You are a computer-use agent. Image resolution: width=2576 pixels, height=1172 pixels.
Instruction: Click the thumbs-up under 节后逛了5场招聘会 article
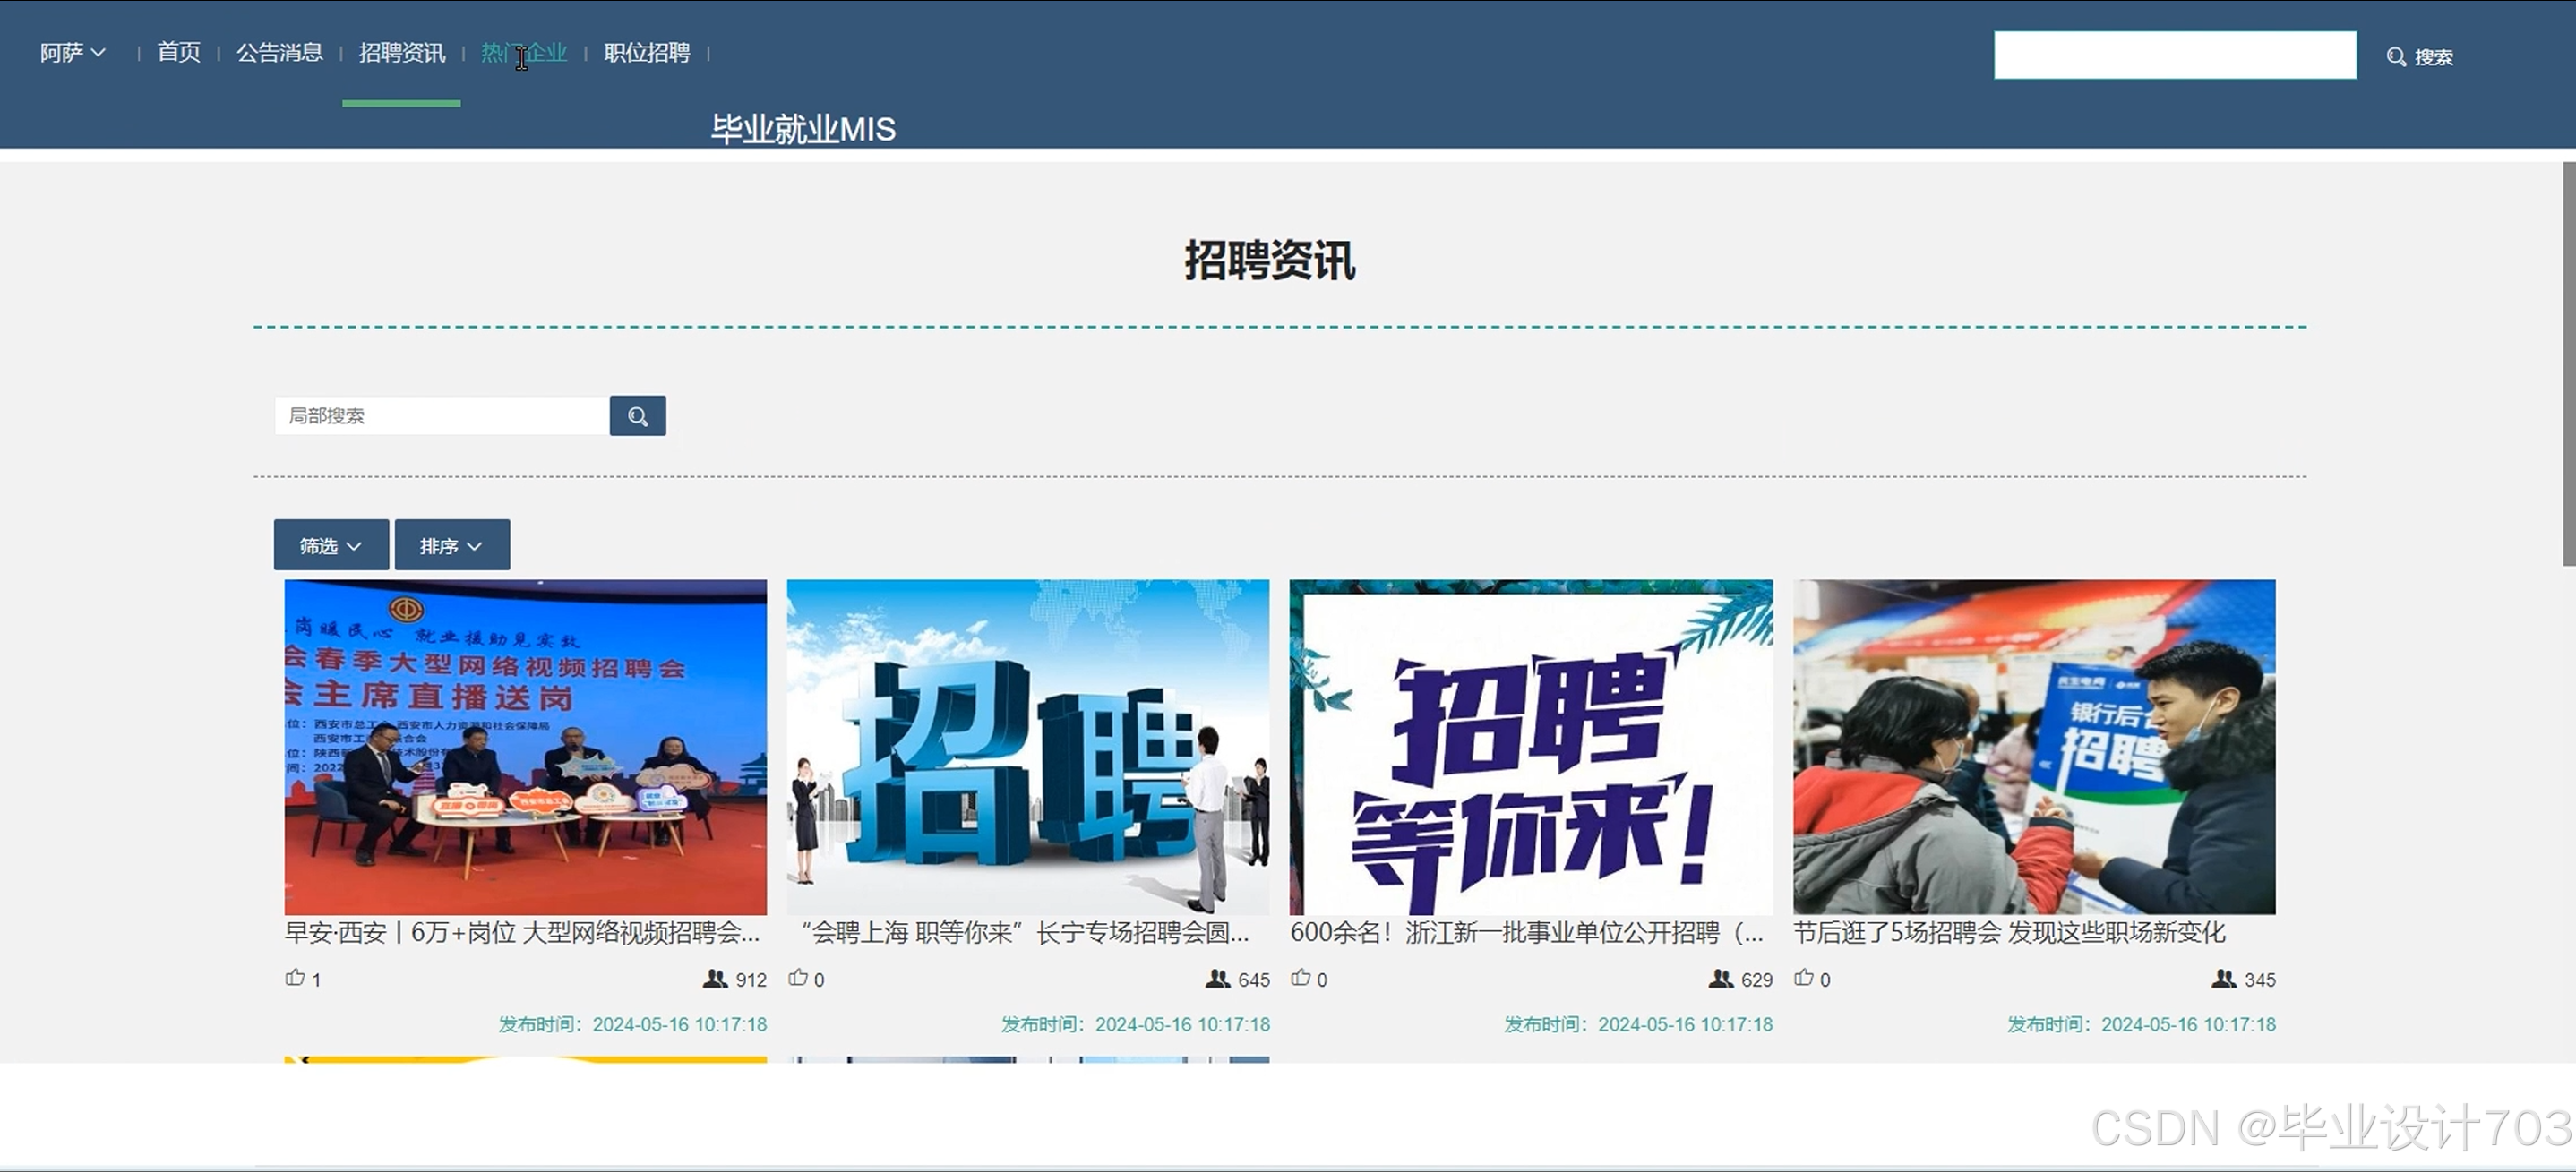click(x=1803, y=978)
